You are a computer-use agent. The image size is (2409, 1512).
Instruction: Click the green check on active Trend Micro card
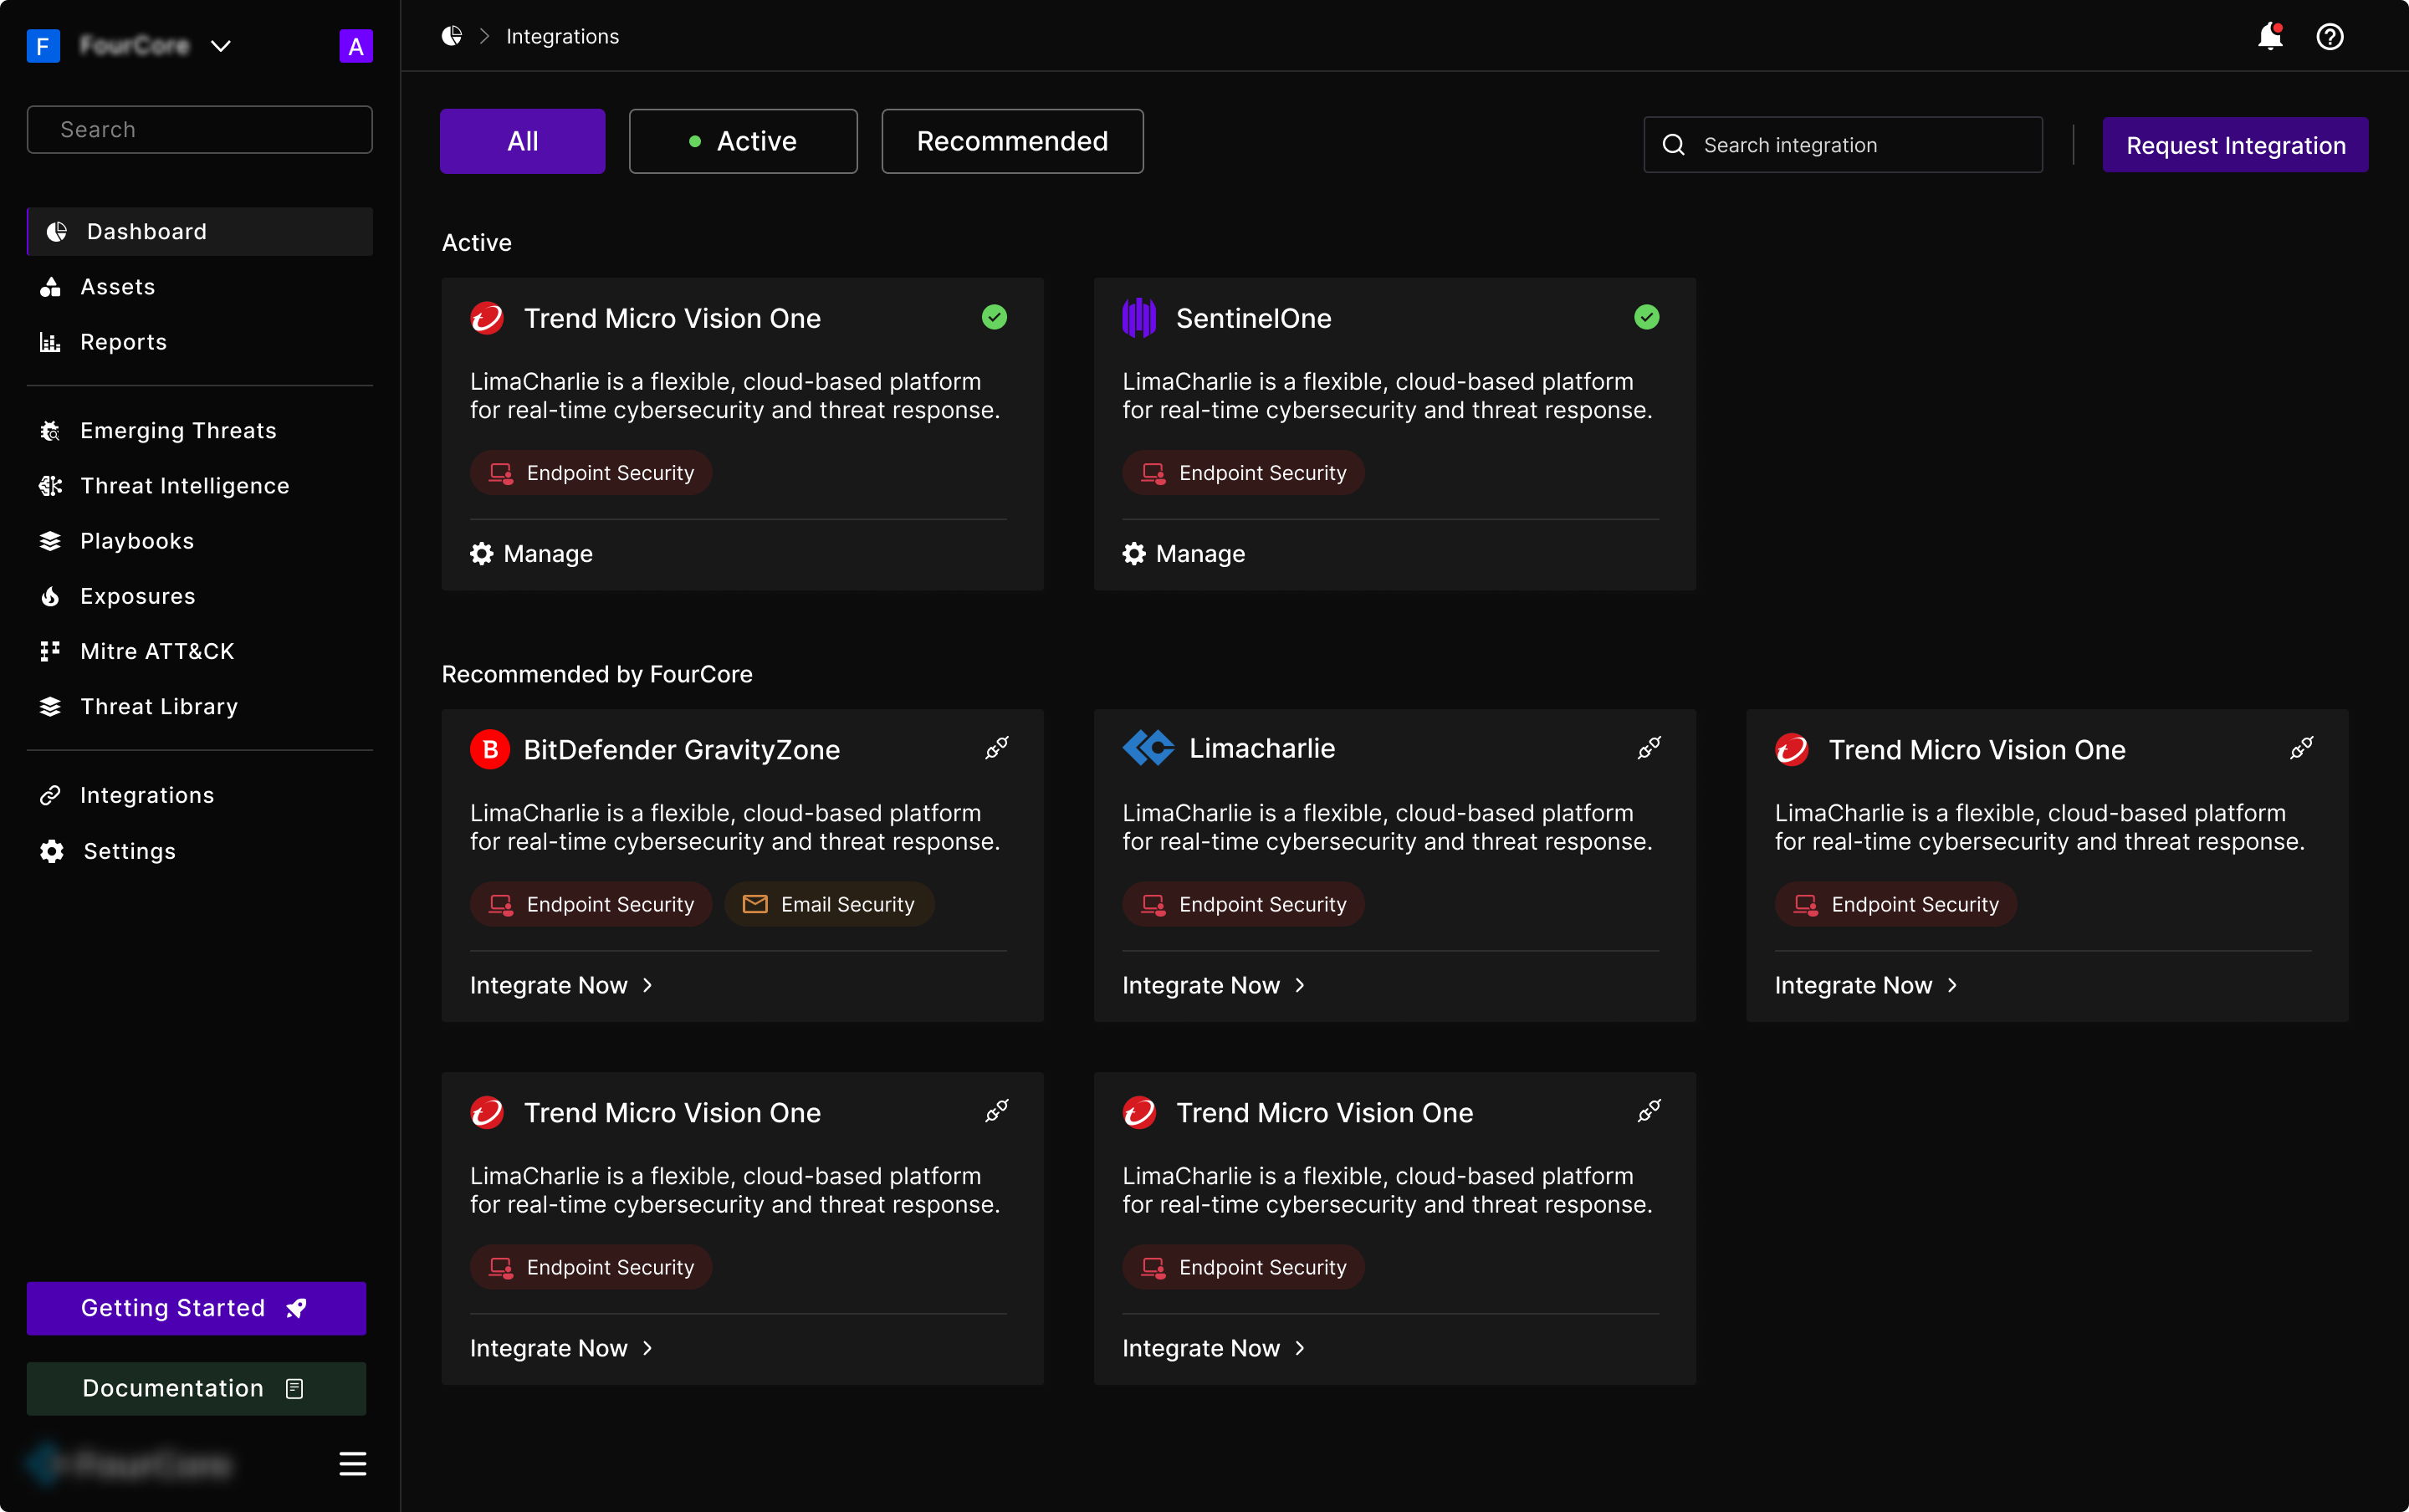pos(994,317)
